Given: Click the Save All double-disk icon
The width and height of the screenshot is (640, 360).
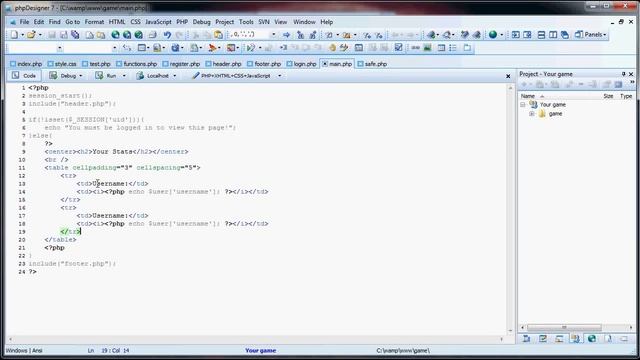Looking at the screenshot, I should tap(75, 35).
